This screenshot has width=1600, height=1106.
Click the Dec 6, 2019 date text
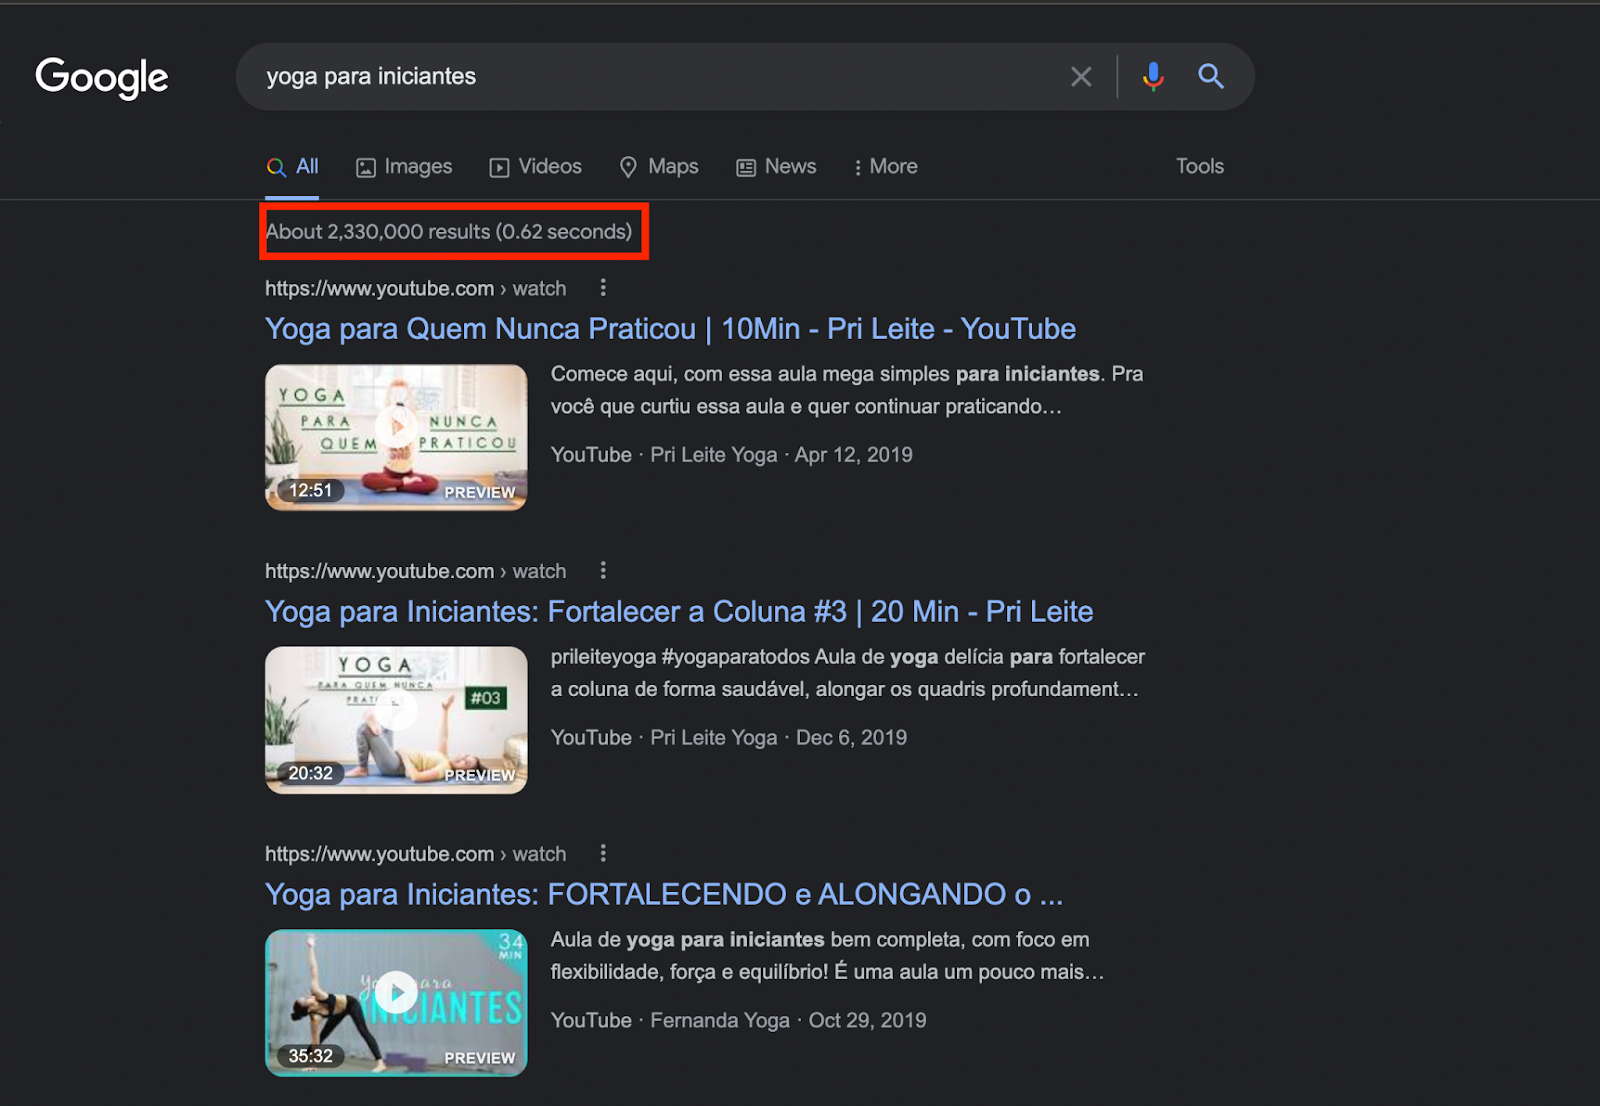click(851, 738)
